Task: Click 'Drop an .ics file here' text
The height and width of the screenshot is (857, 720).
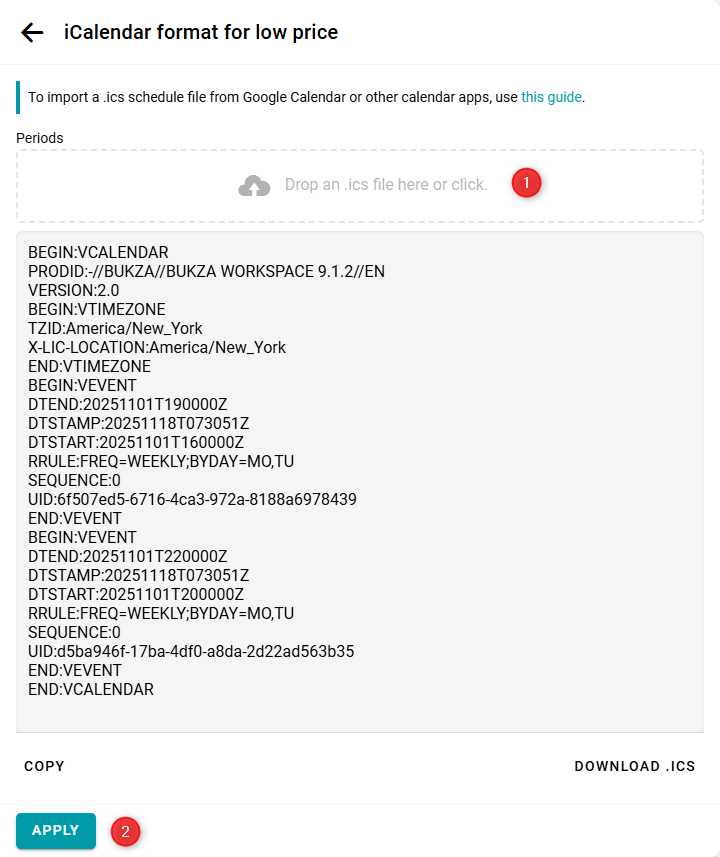Action: click(x=386, y=185)
